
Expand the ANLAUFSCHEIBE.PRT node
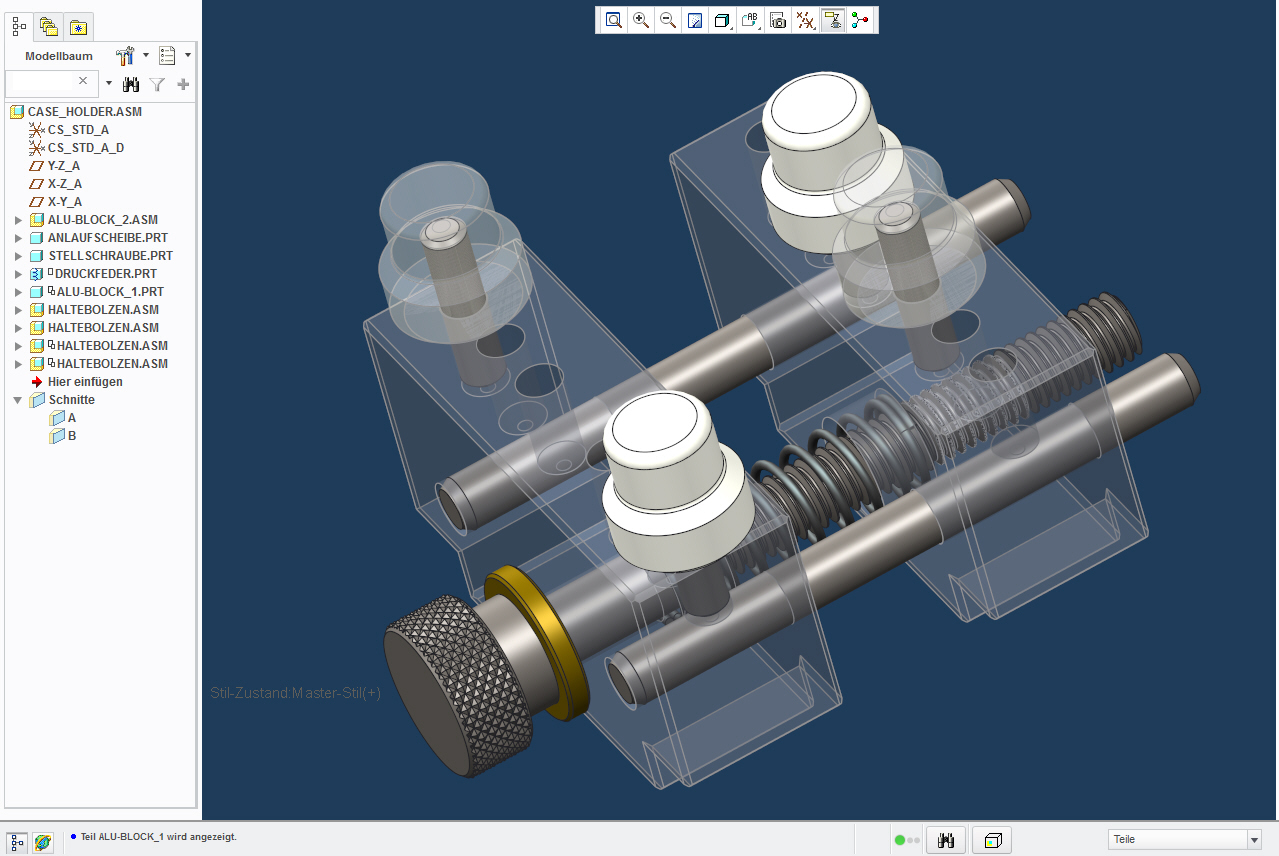(x=17, y=238)
